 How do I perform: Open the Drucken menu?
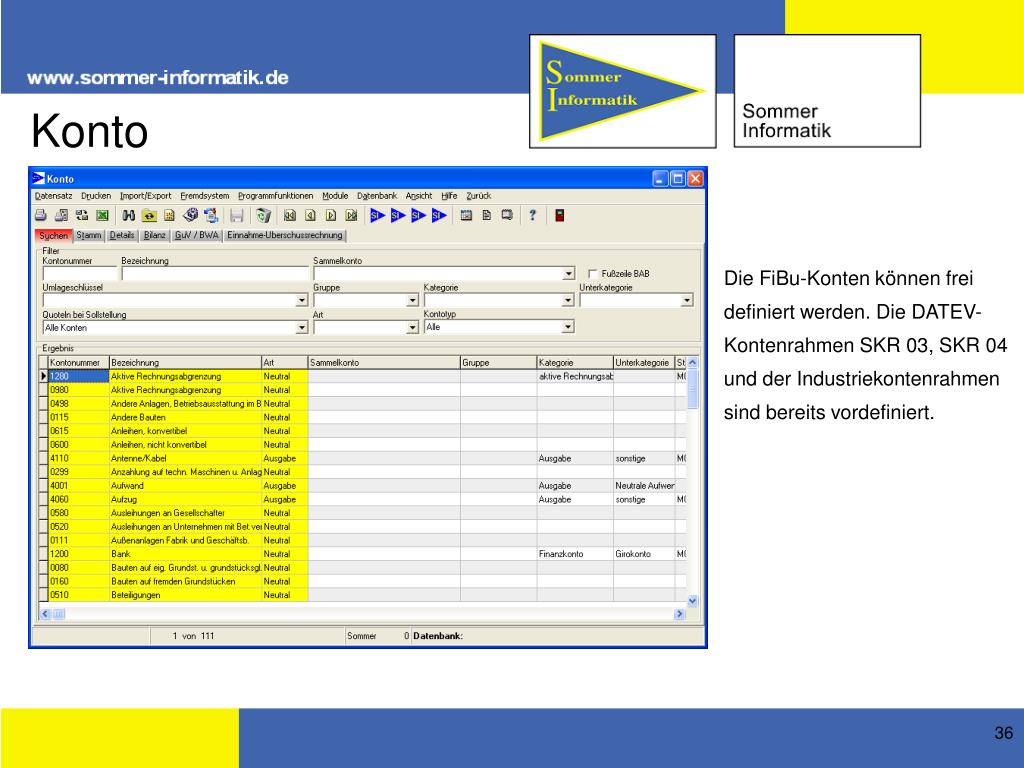pyautogui.click(x=96, y=196)
